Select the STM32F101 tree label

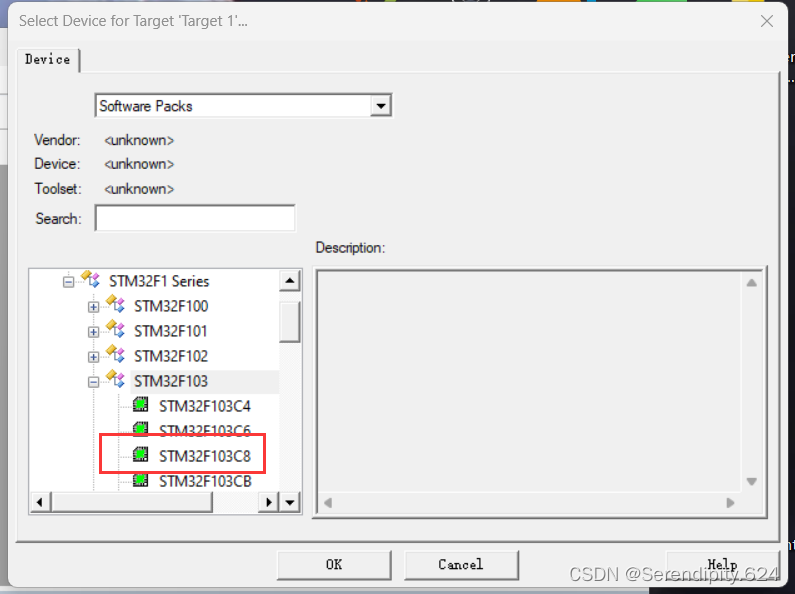[171, 331]
